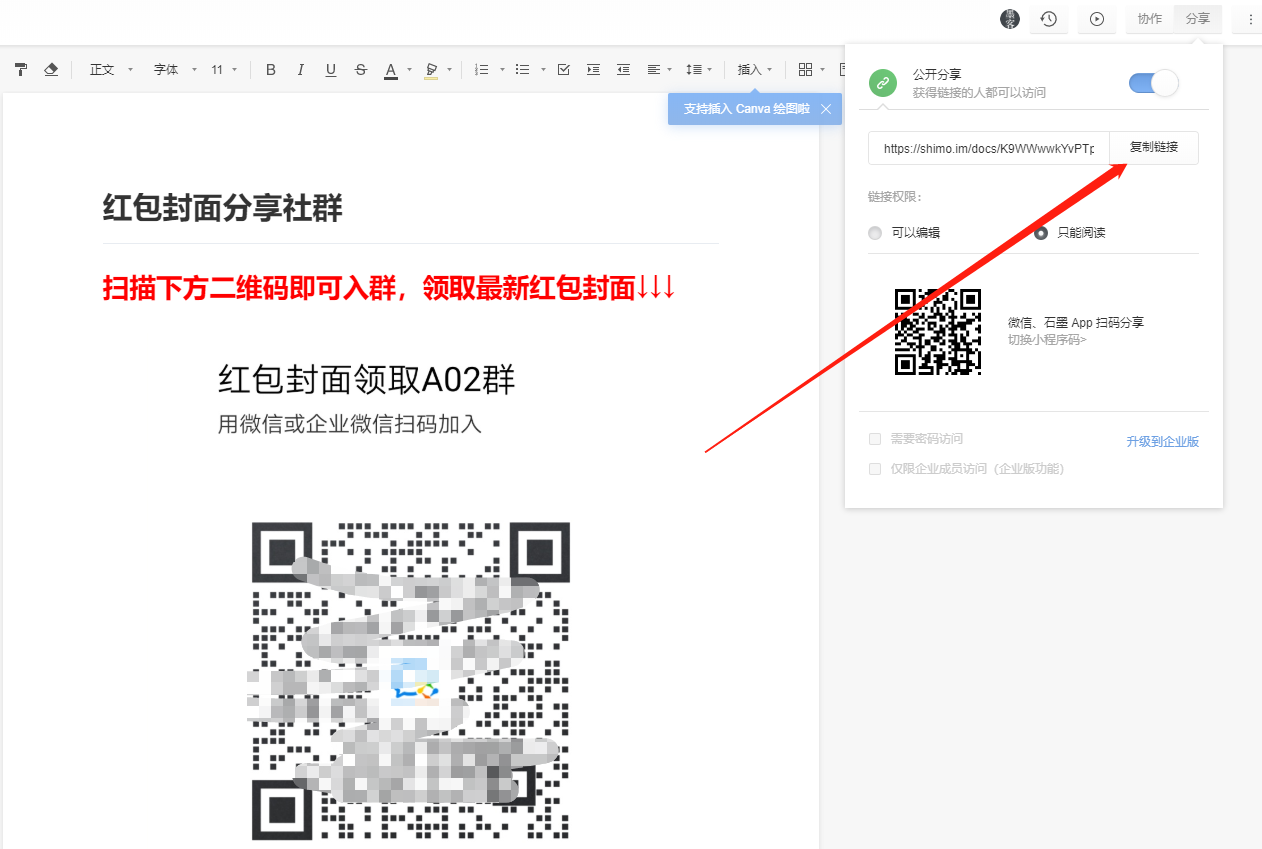This screenshot has width=1262, height=849.
Task: Click the 切换小程序码 link
Action: (x=1047, y=340)
